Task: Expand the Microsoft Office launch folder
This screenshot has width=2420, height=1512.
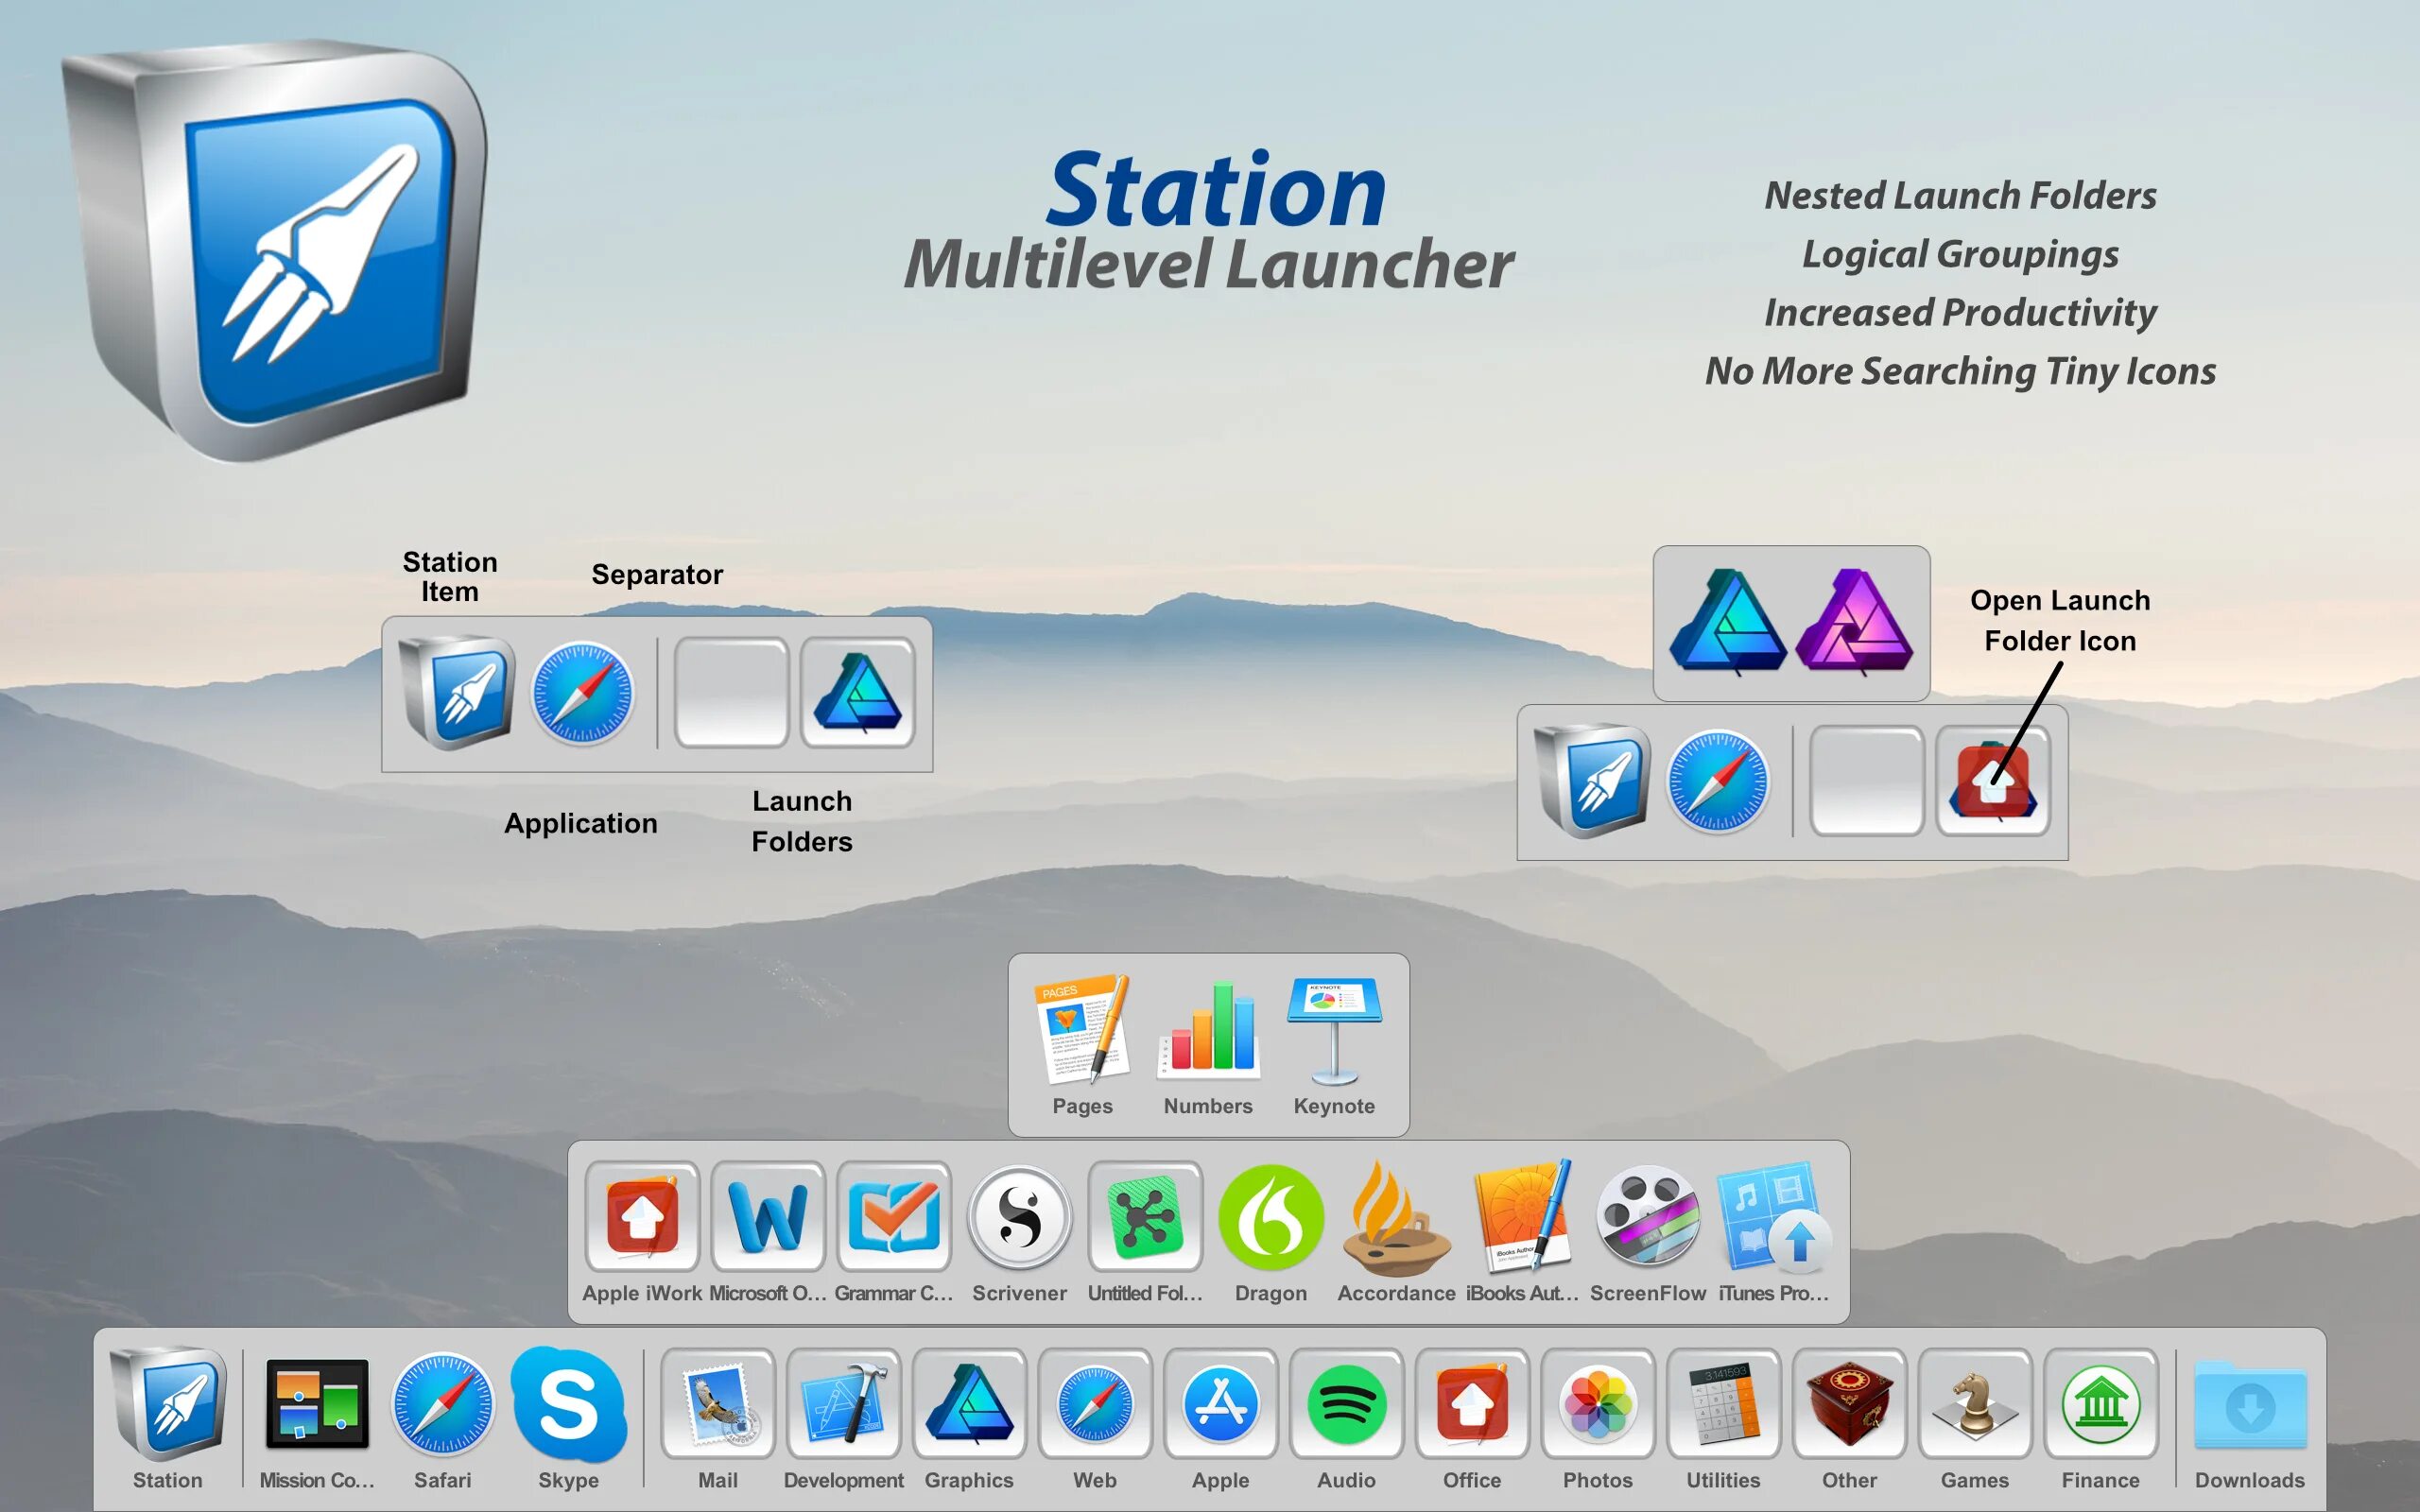Action: [x=768, y=1217]
